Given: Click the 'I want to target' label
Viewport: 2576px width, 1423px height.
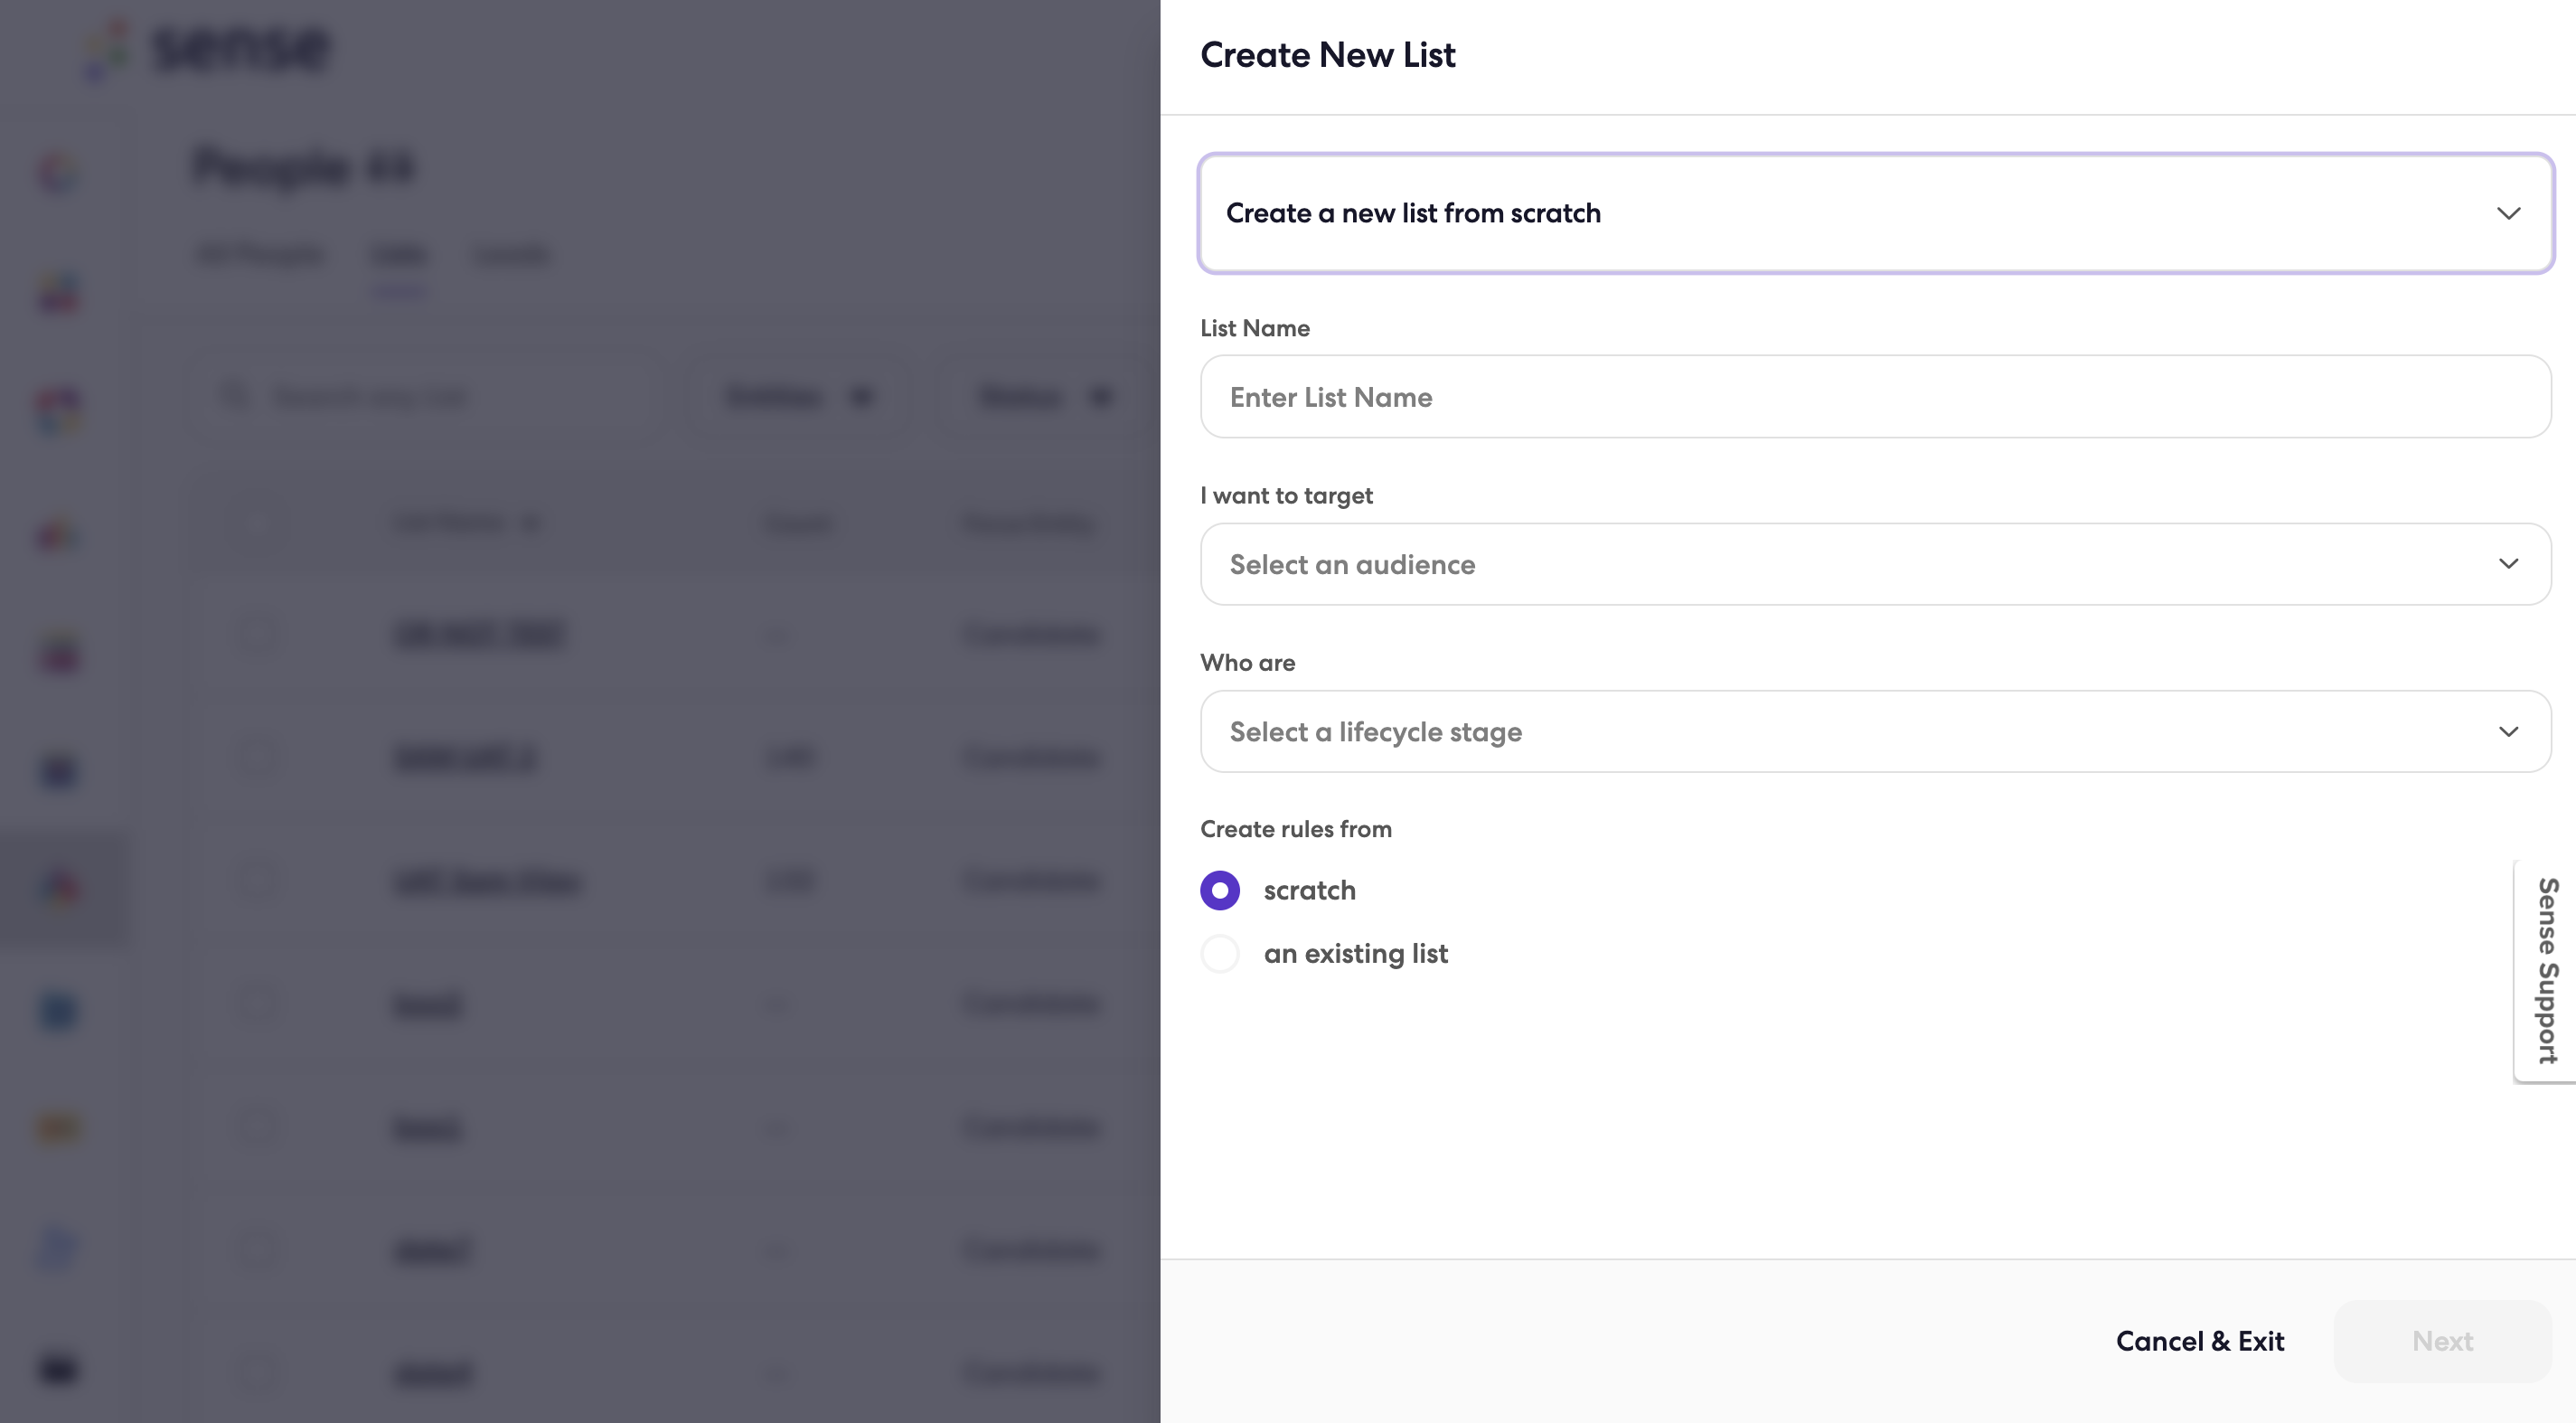Looking at the screenshot, I should click(x=1286, y=496).
